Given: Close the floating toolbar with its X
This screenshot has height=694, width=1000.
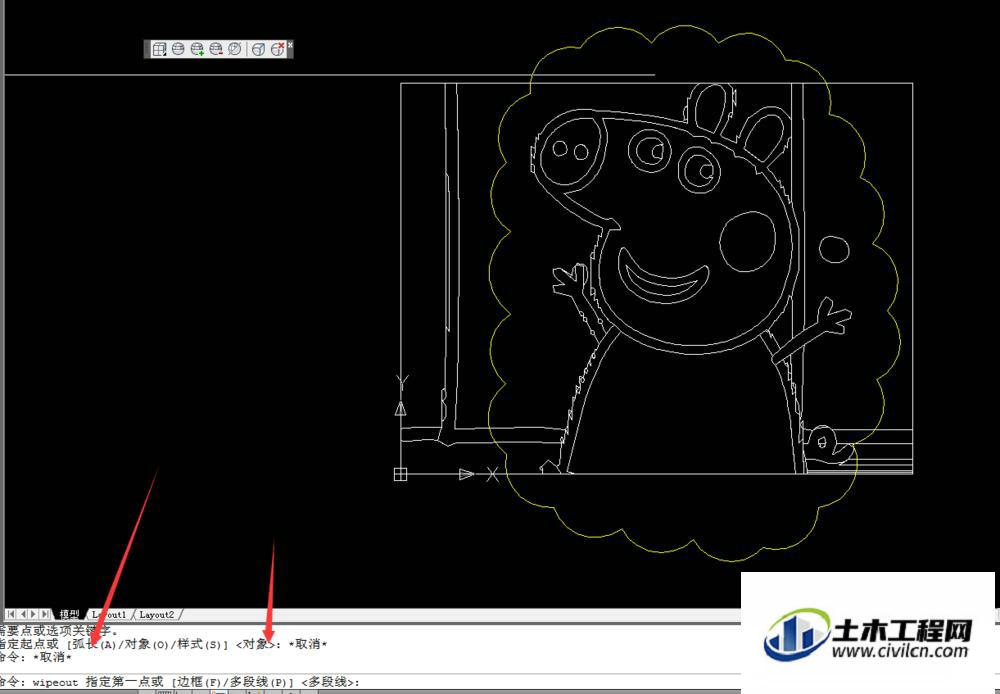Looking at the screenshot, I should point(290,45).
